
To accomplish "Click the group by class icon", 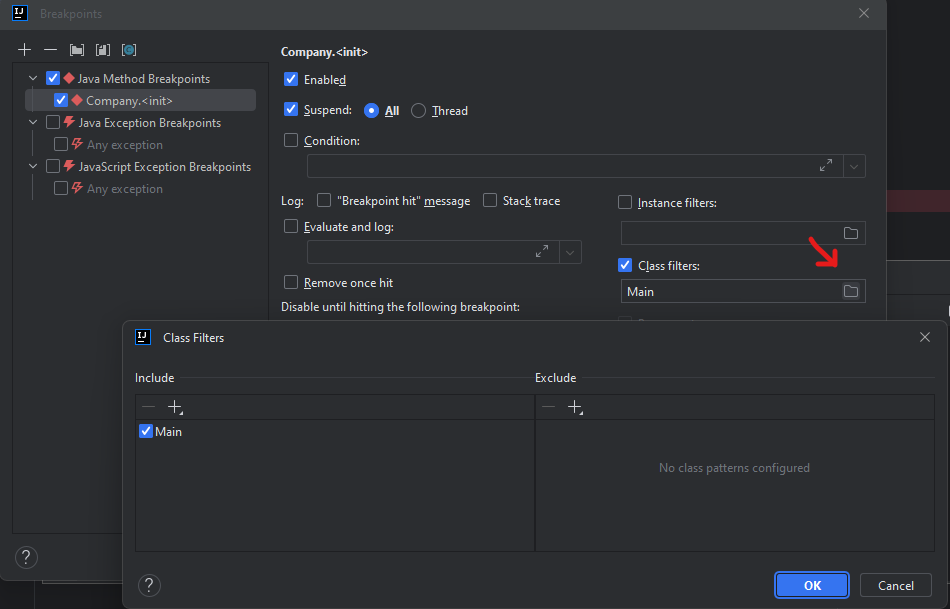I will (103, 49).
